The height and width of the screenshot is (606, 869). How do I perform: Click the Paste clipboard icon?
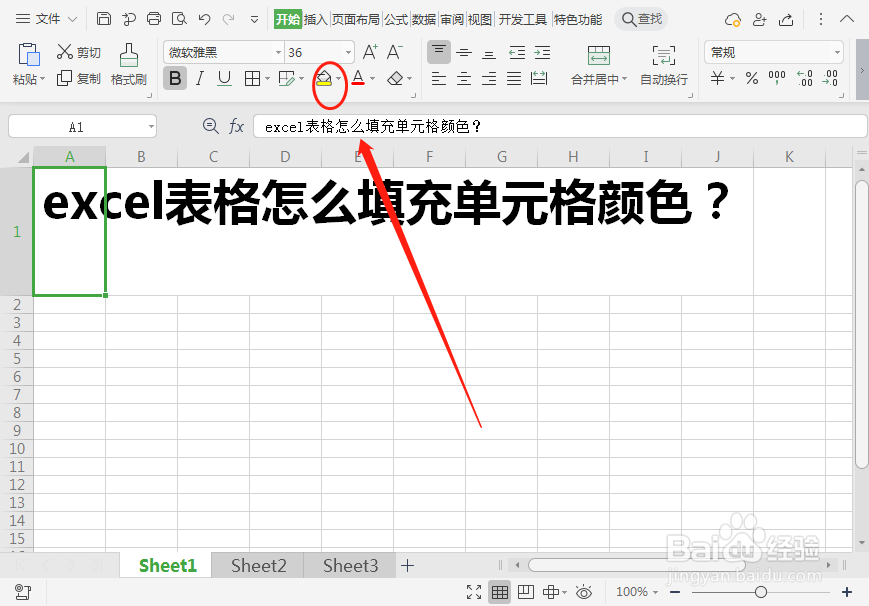29,55
